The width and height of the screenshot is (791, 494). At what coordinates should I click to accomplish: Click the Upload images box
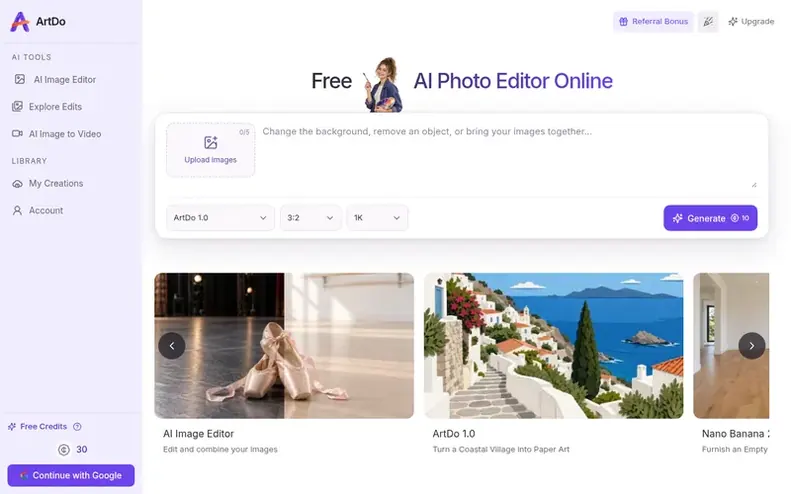pyautogui.click(x=210, y=150)
